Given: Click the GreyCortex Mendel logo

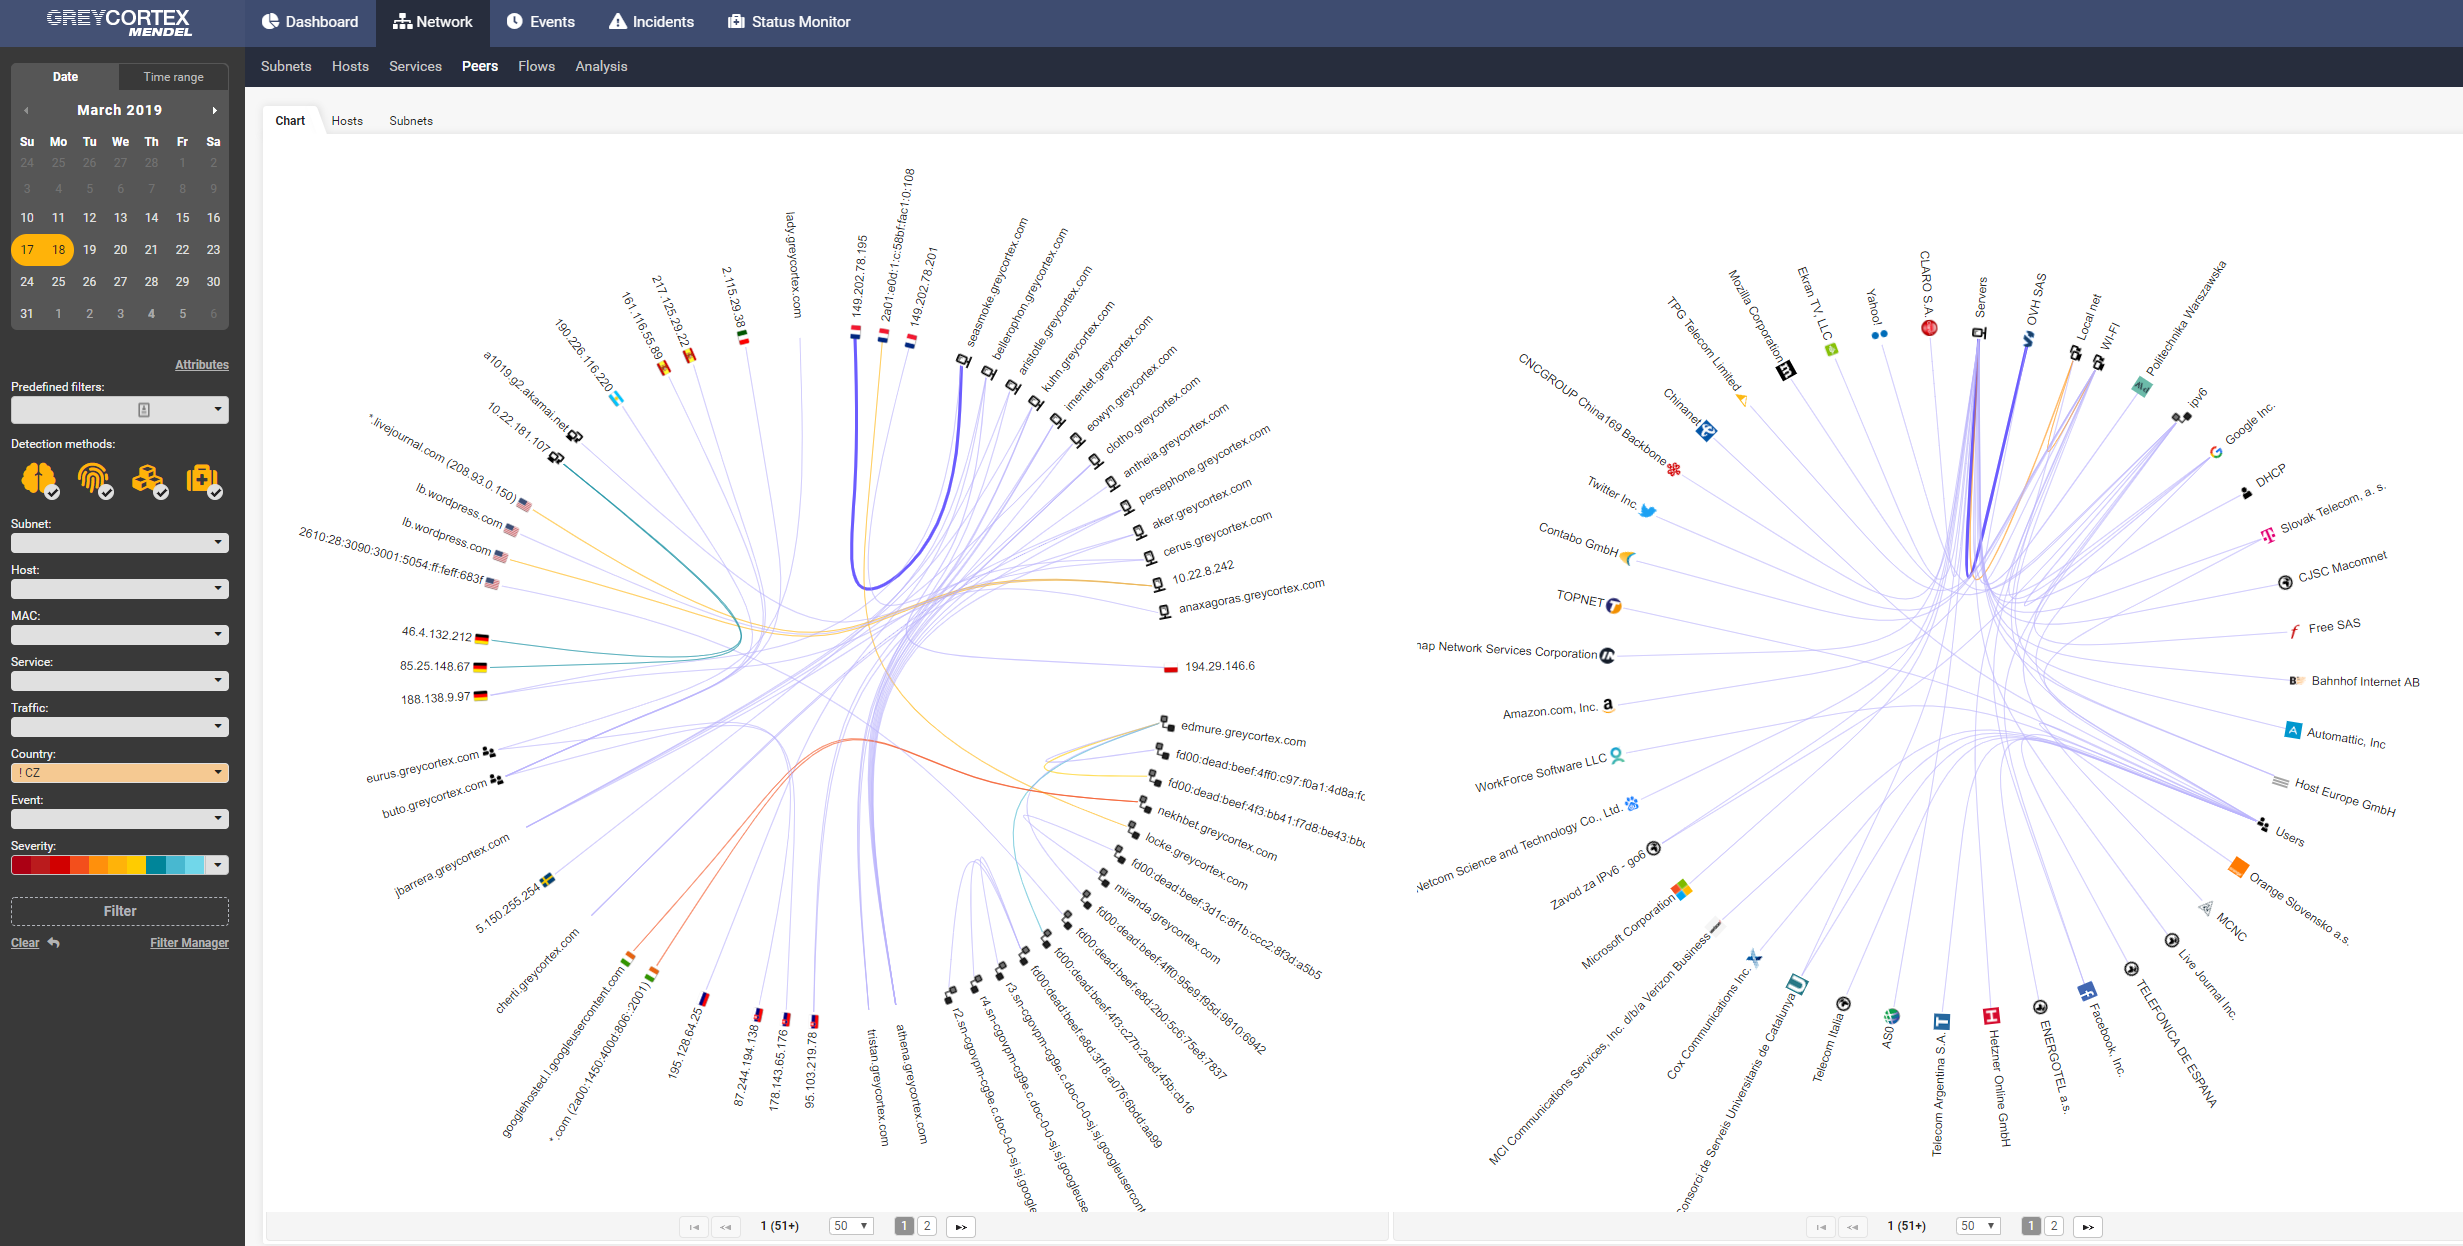Looking at the screenshot, I should point(119,22).
